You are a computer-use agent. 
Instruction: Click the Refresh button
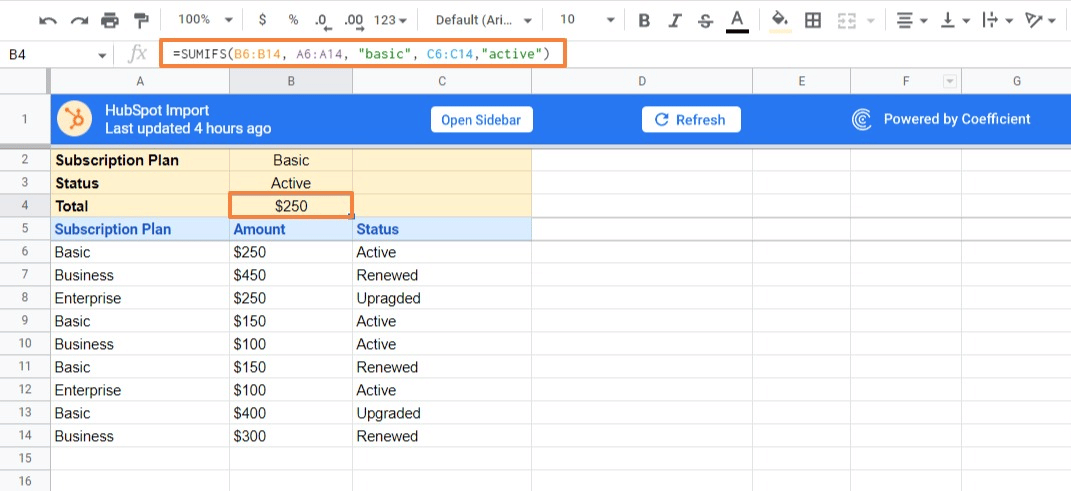tap(691, 120)
